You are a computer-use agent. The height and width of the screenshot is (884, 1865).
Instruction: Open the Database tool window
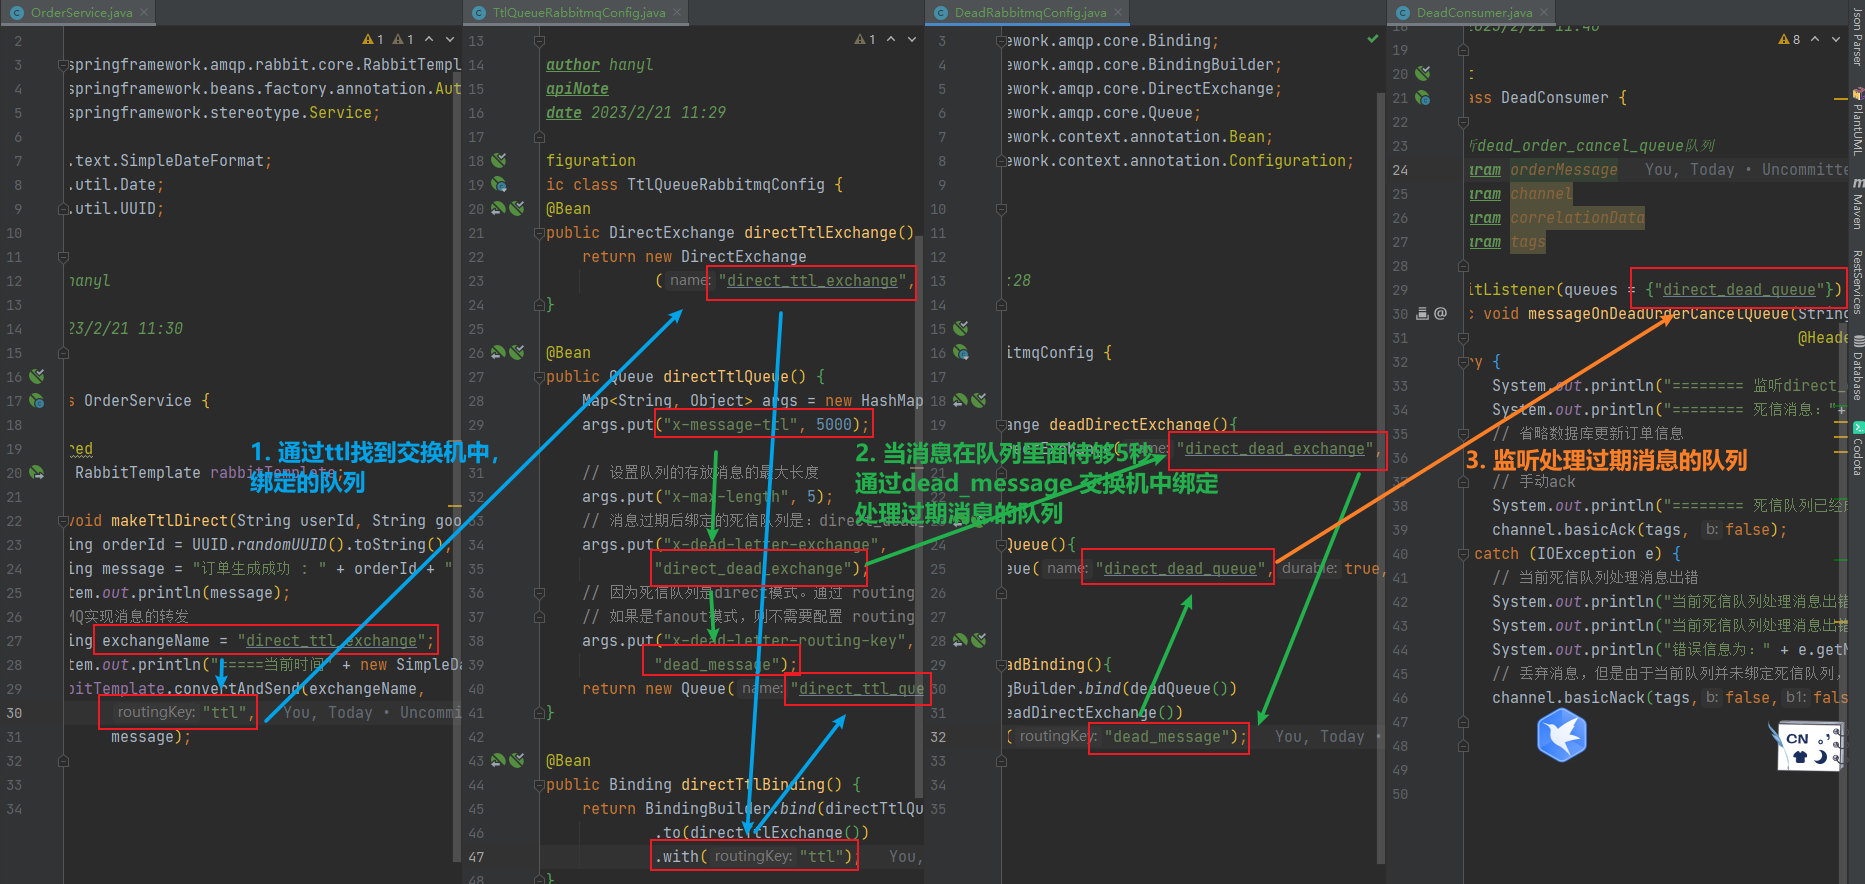(1857, 367)
